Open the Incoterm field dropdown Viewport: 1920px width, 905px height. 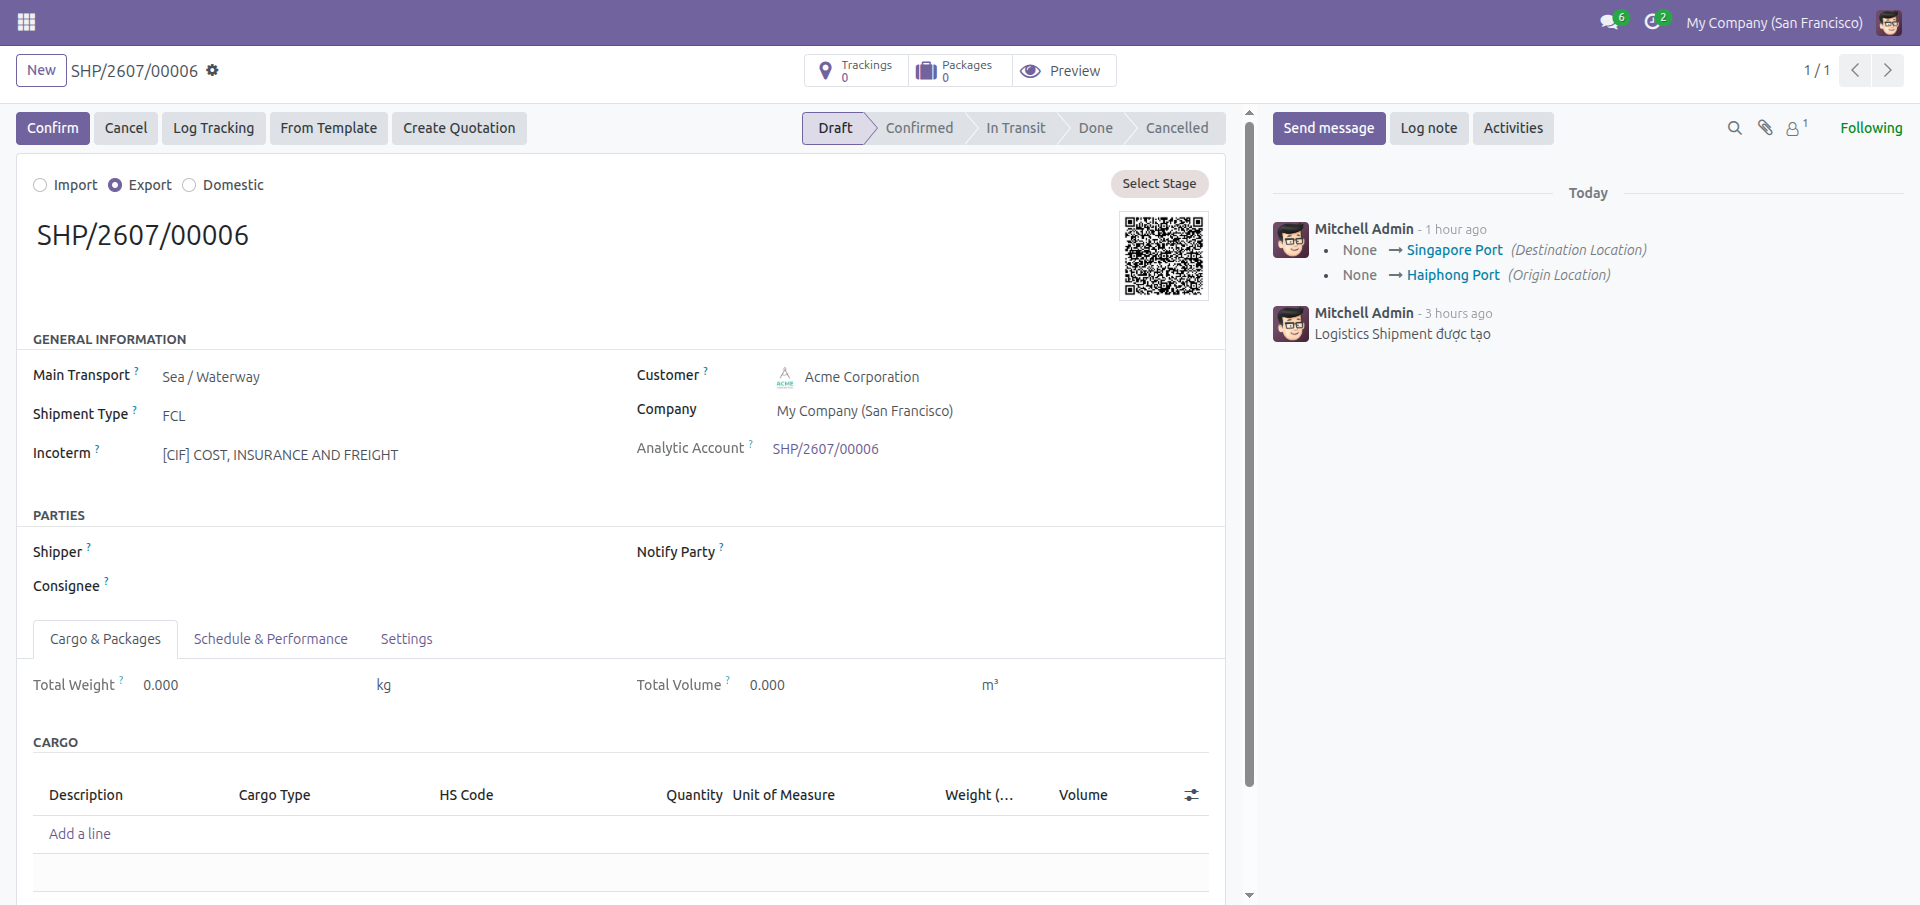[380, 455]
